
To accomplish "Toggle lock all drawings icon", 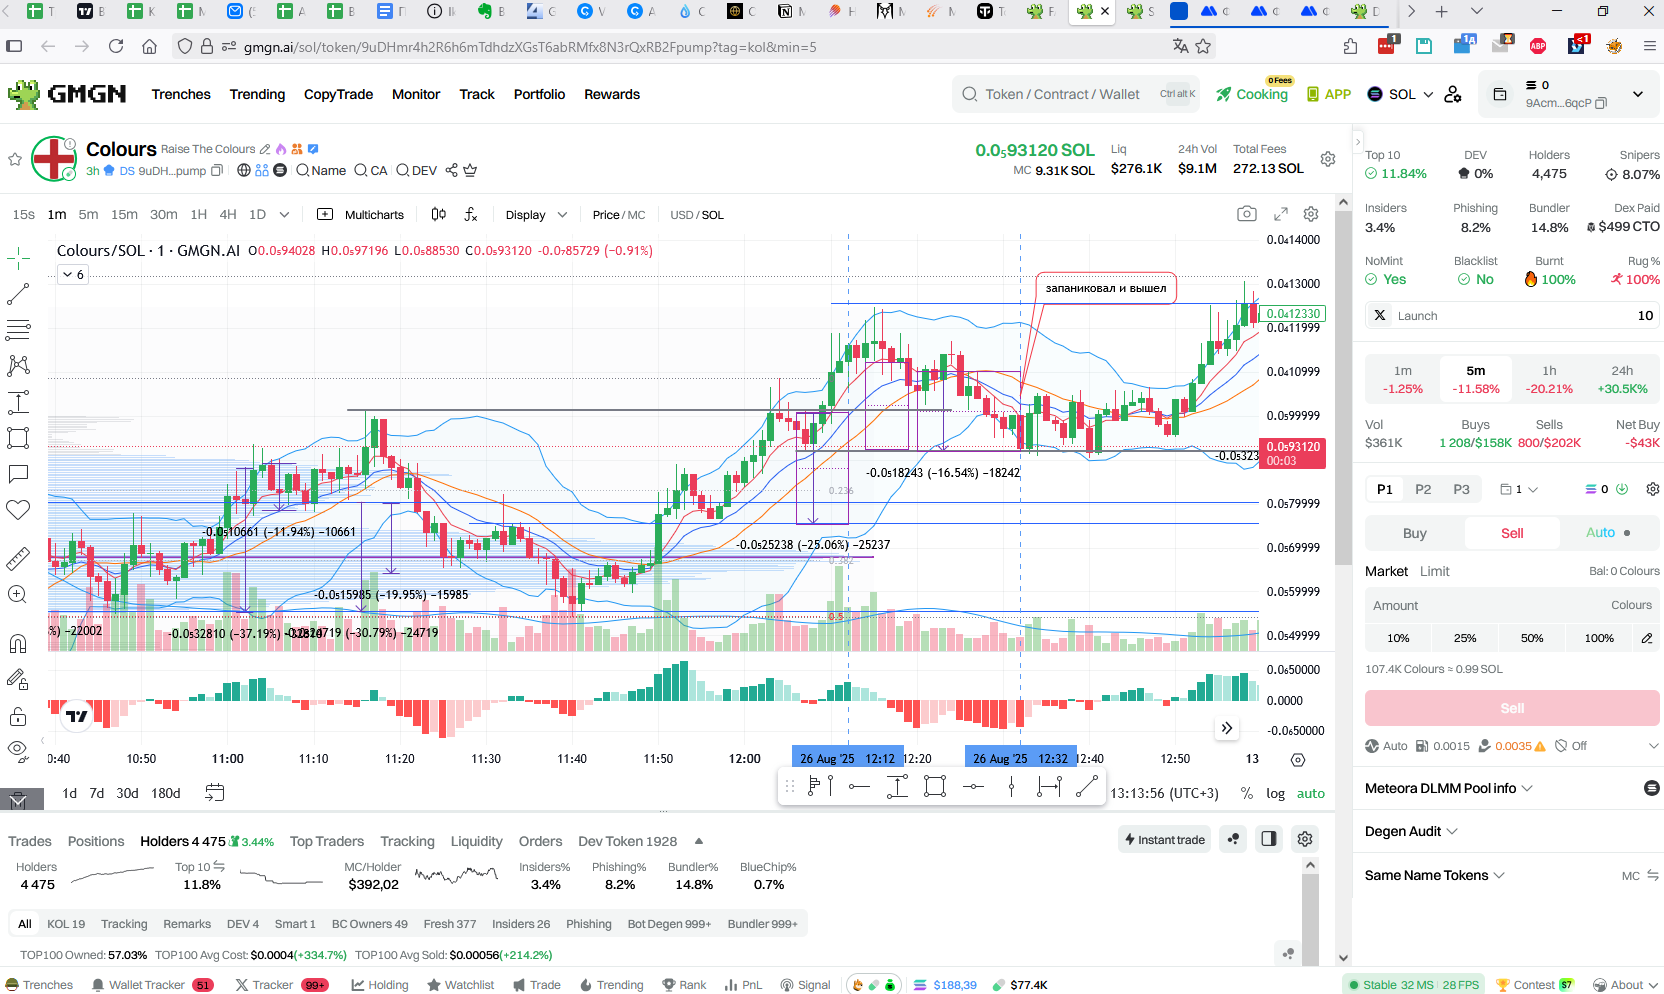I will (x=18, y=716).
